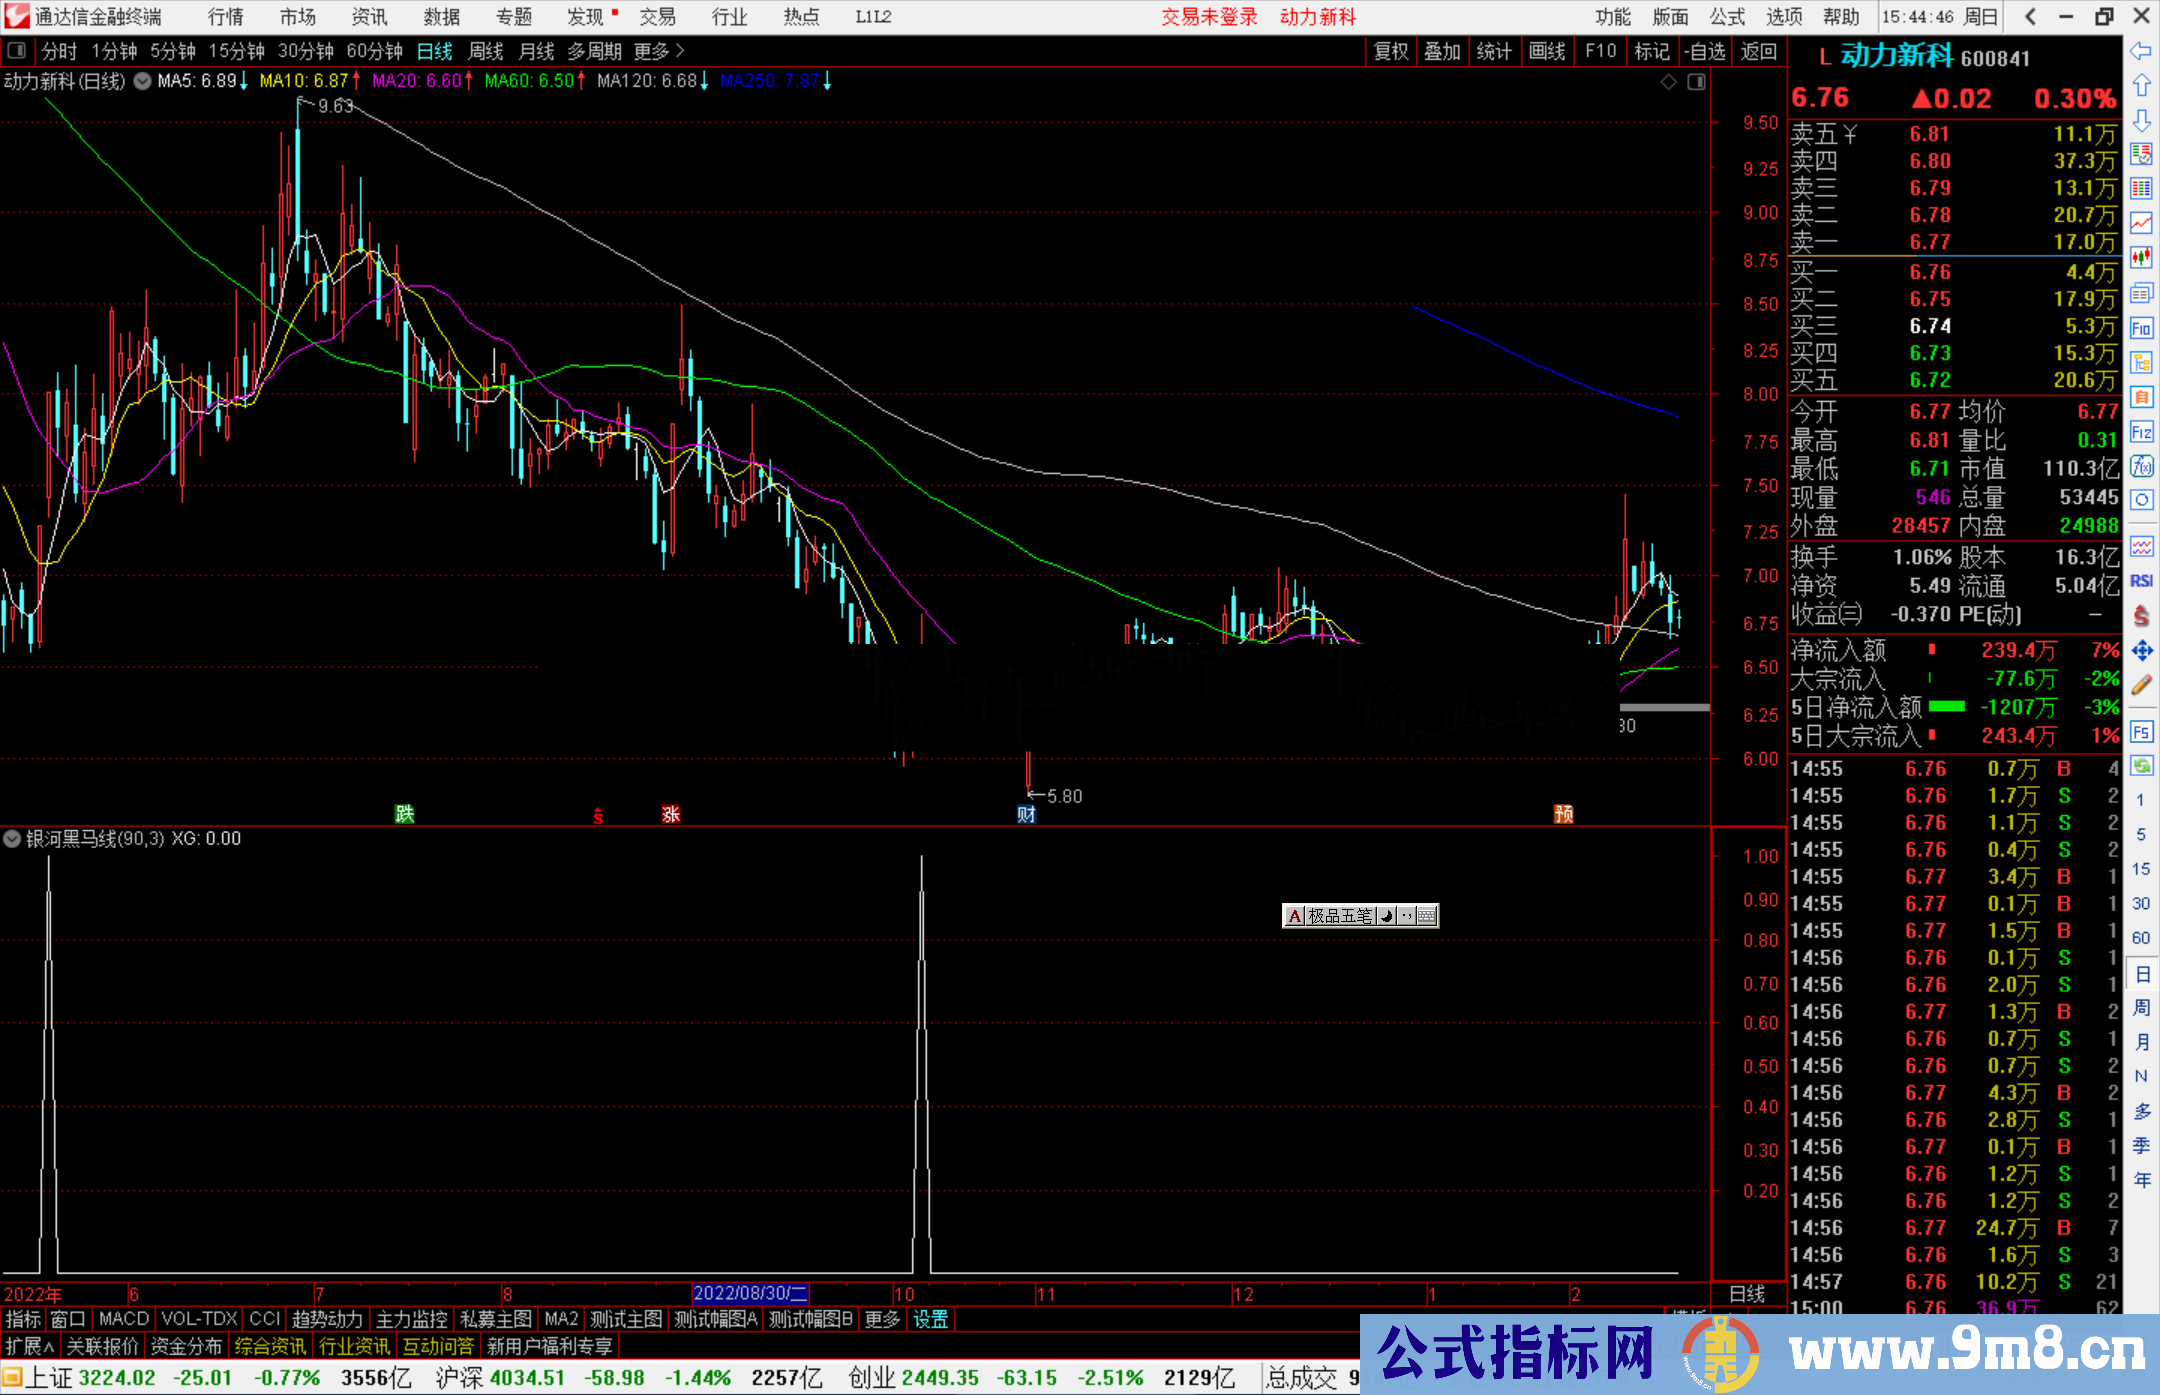Image resolution: width=2160 pixels, height=1395 pixels.
Task: Expand the 银河黑马线 indicator dropdown
Action: (12, 839)
